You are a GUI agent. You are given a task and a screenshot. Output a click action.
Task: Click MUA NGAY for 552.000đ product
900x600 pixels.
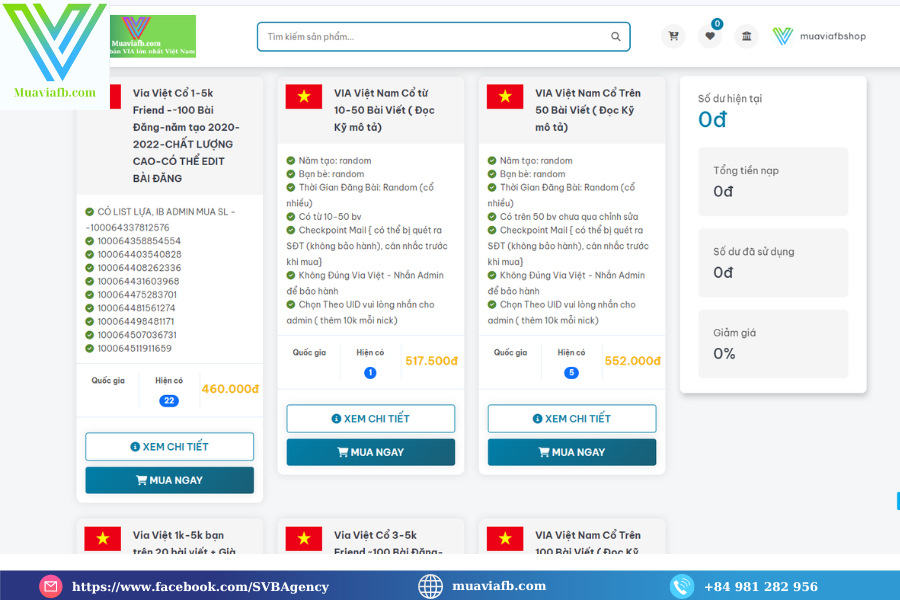click(x=572, y=452)
